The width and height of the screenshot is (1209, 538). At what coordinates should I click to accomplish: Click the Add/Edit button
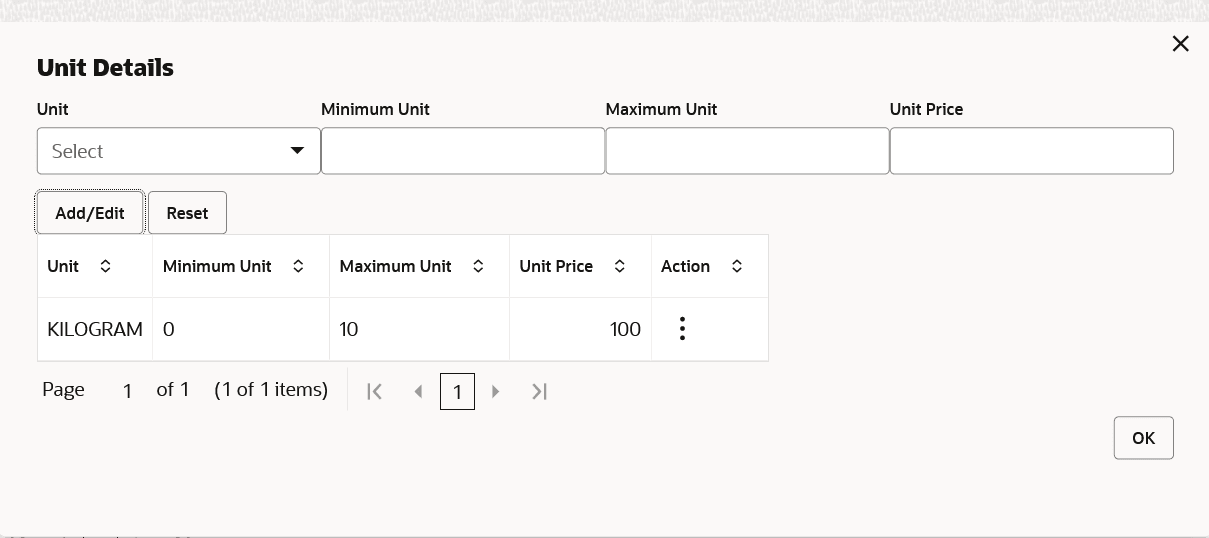pos(90,213)
